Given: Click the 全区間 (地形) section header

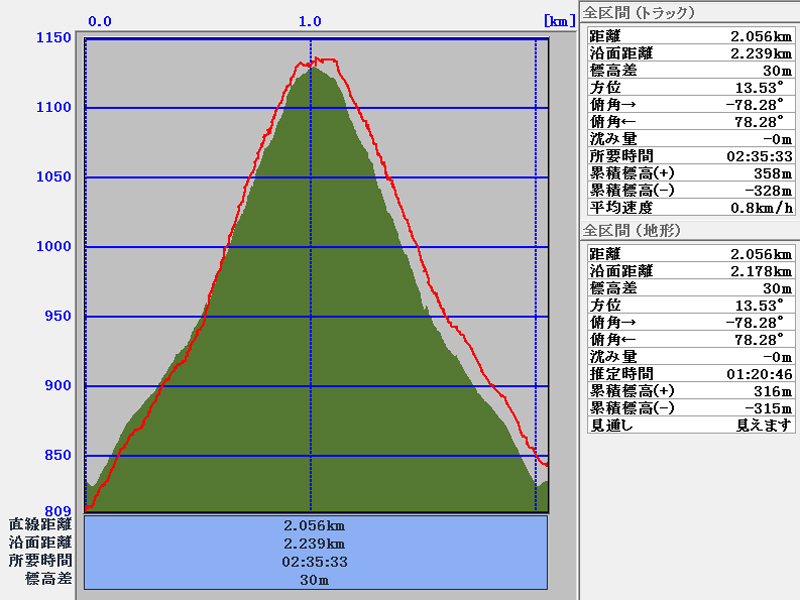Looking at the screenshot, I should pos(631,230).
